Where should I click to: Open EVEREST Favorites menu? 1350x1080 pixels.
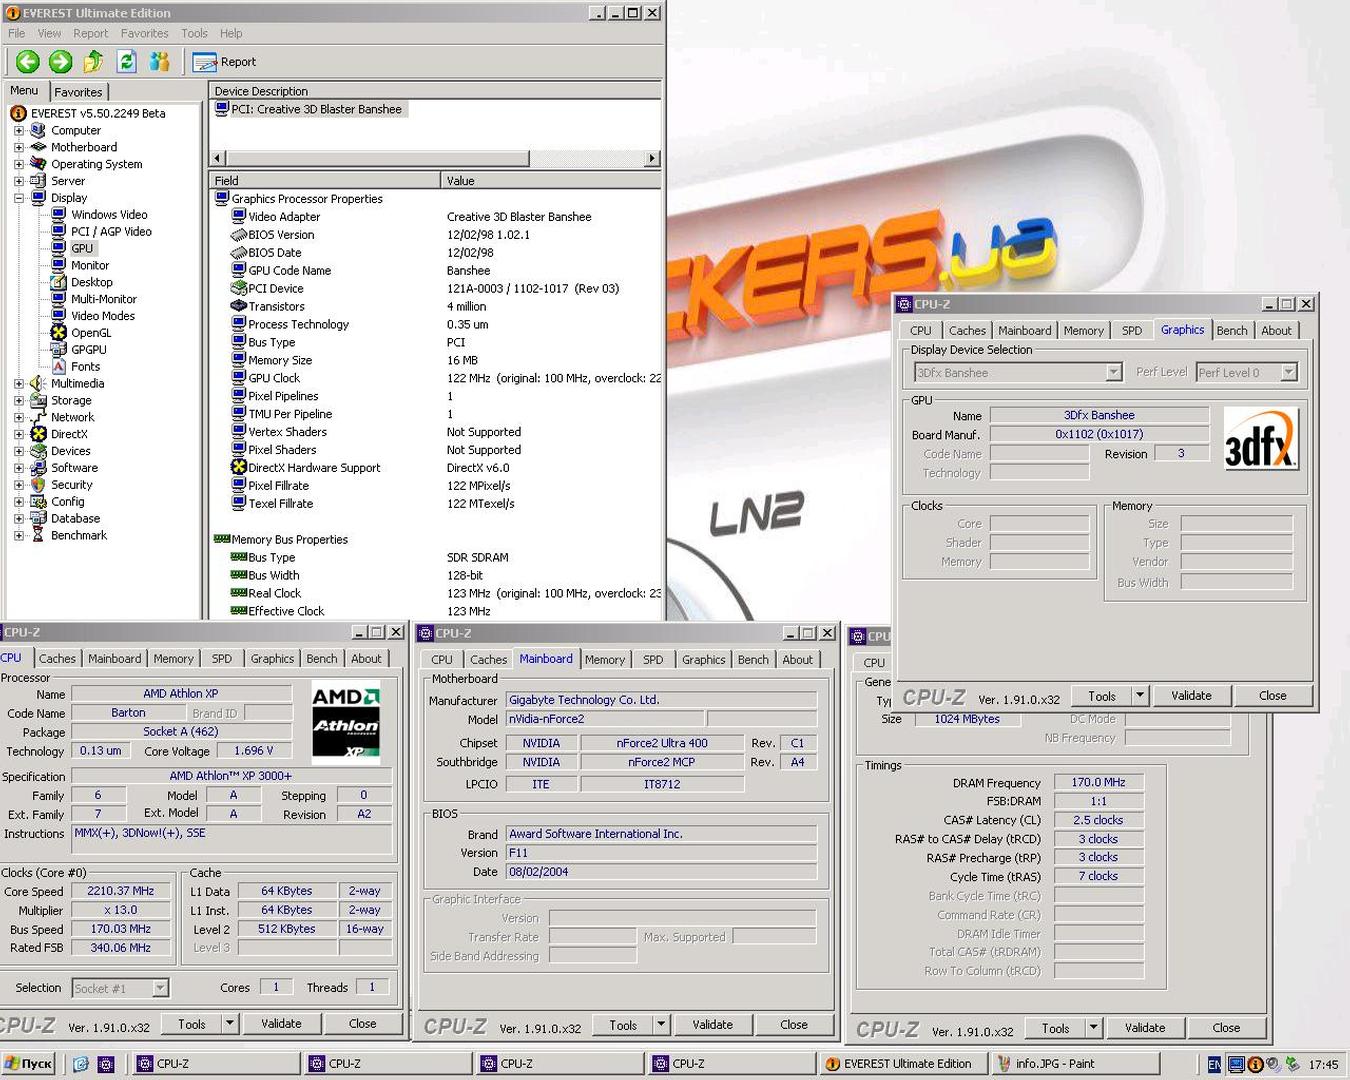click(144, 33)
